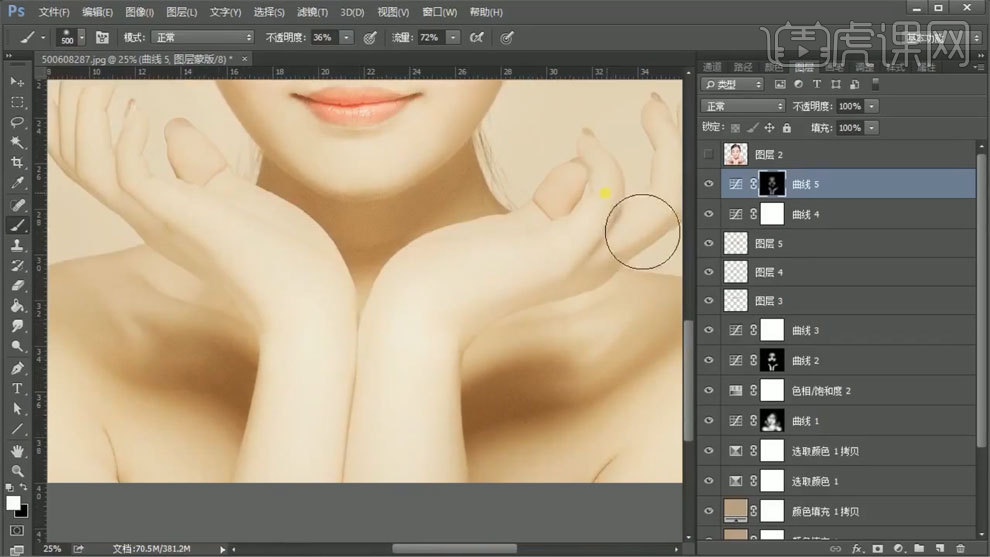Click the 曲线 2 layer mask thumbnail

point(772,361)
